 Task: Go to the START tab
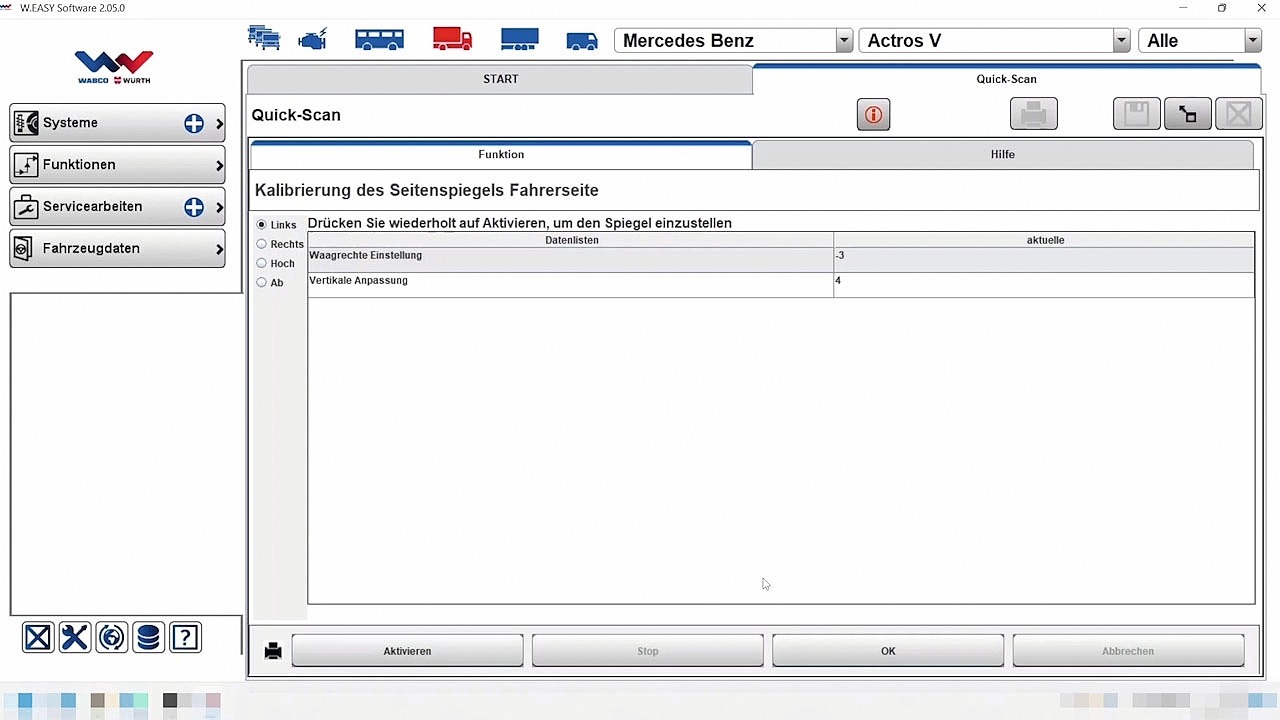point(500,79)
